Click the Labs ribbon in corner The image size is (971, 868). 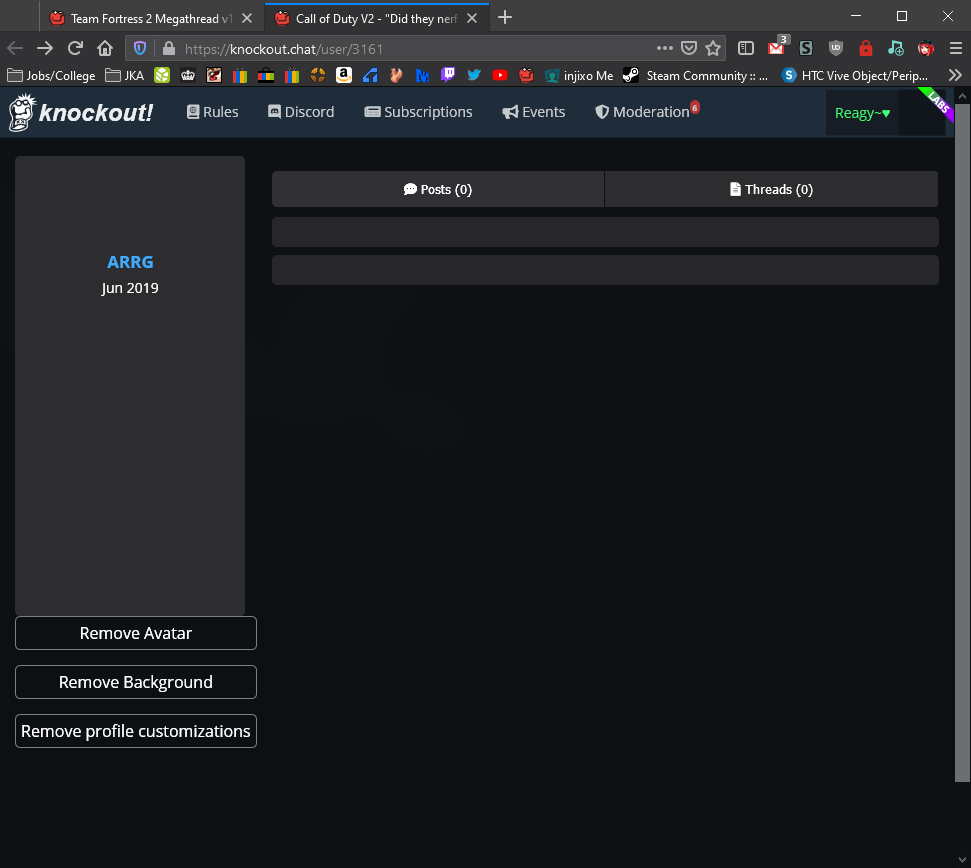pyautogui.click(x=938, y=103)
